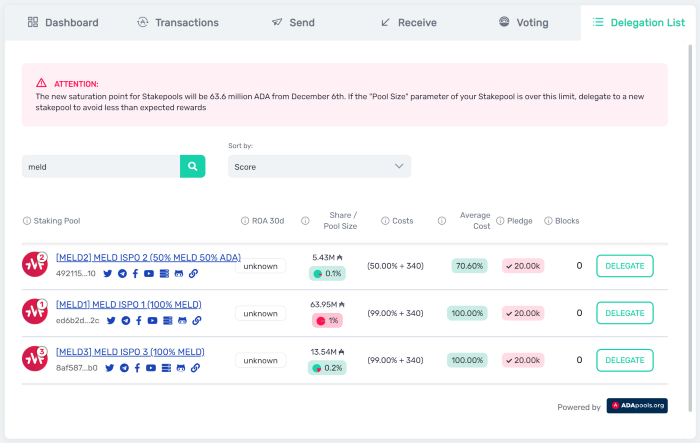Click pool ID 8af587...b0
This screenshot has width=700, height=443.
77,368
